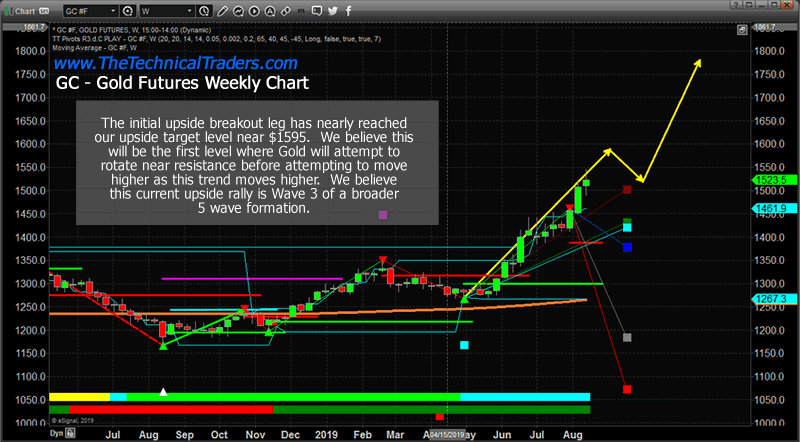Click the purple square marker in annotation box
800x442 pixels.
[383, 215]
